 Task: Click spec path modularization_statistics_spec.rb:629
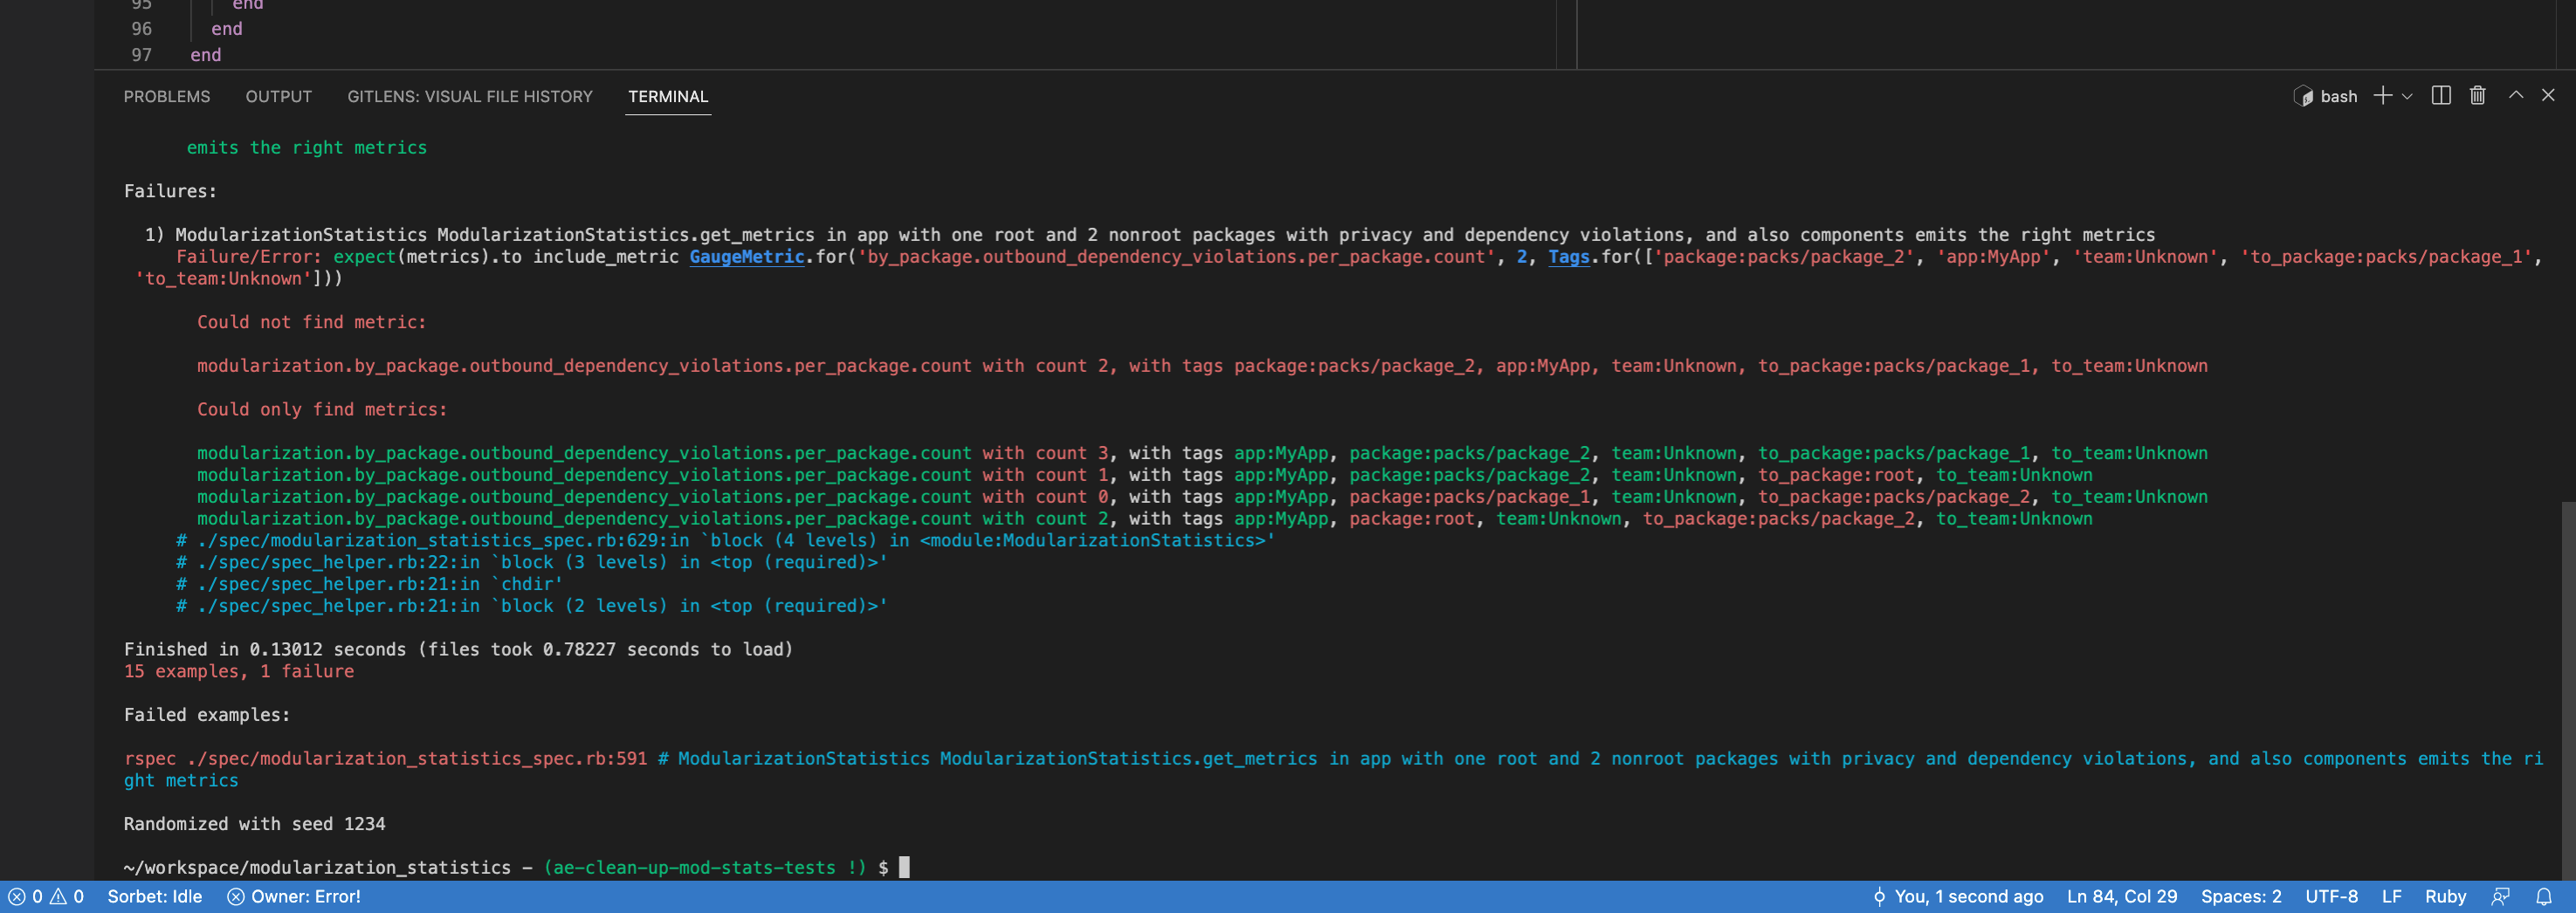pyautogui.click(x=432, y=541)
